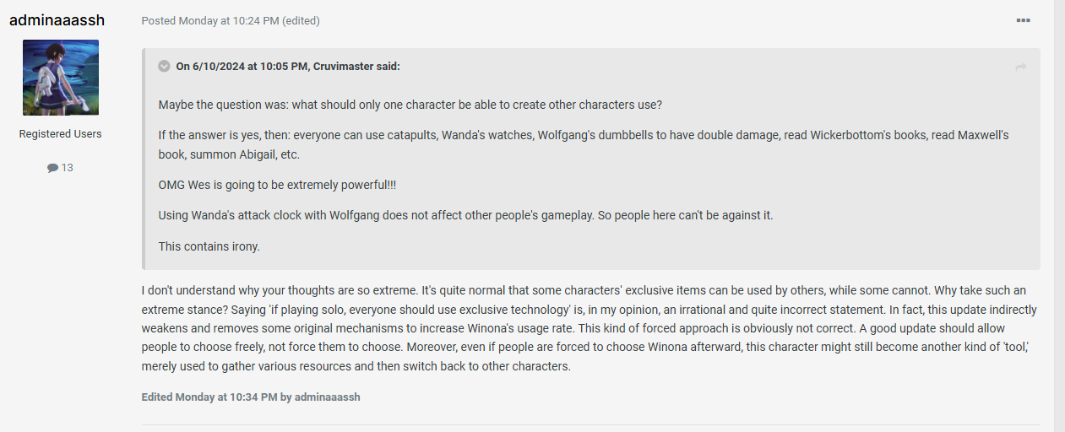1065x432 pixels.
Task: Click the adminaaassh avatar image
Action: tap(61, 77)
